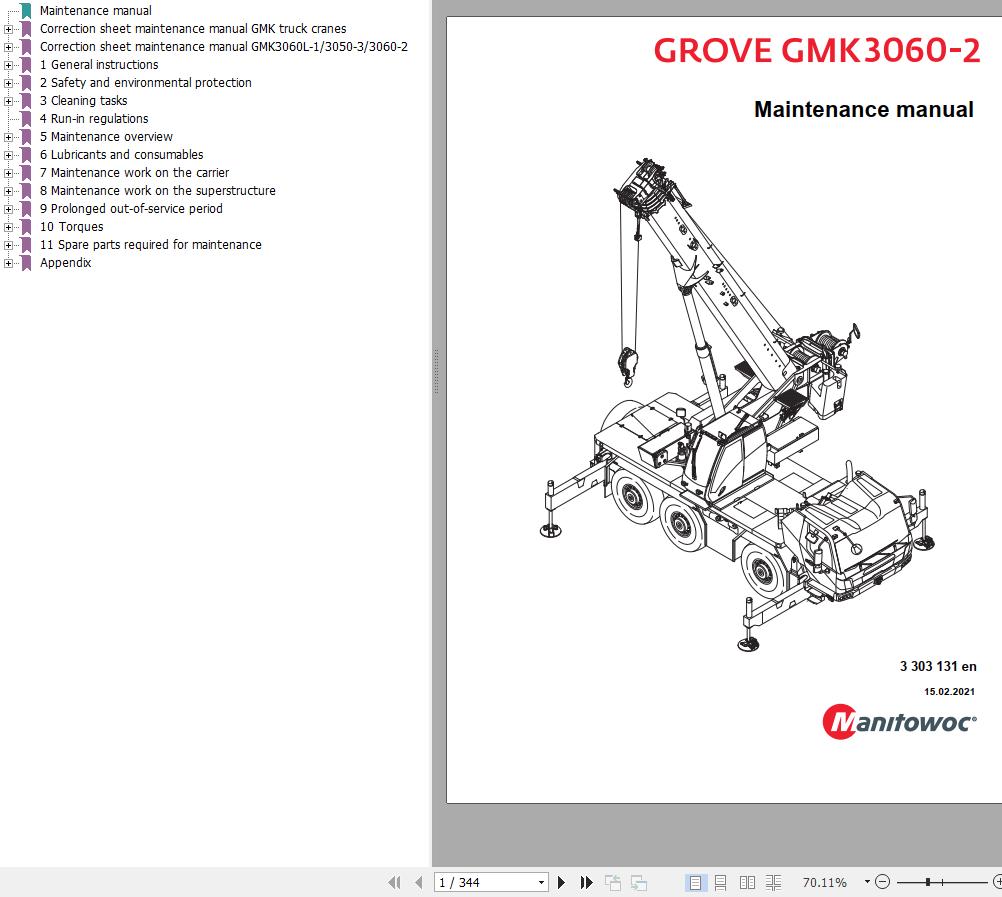Expand the Appendix bookmark node
Screen dimensions: 1002x897
(x=8, y=263)
